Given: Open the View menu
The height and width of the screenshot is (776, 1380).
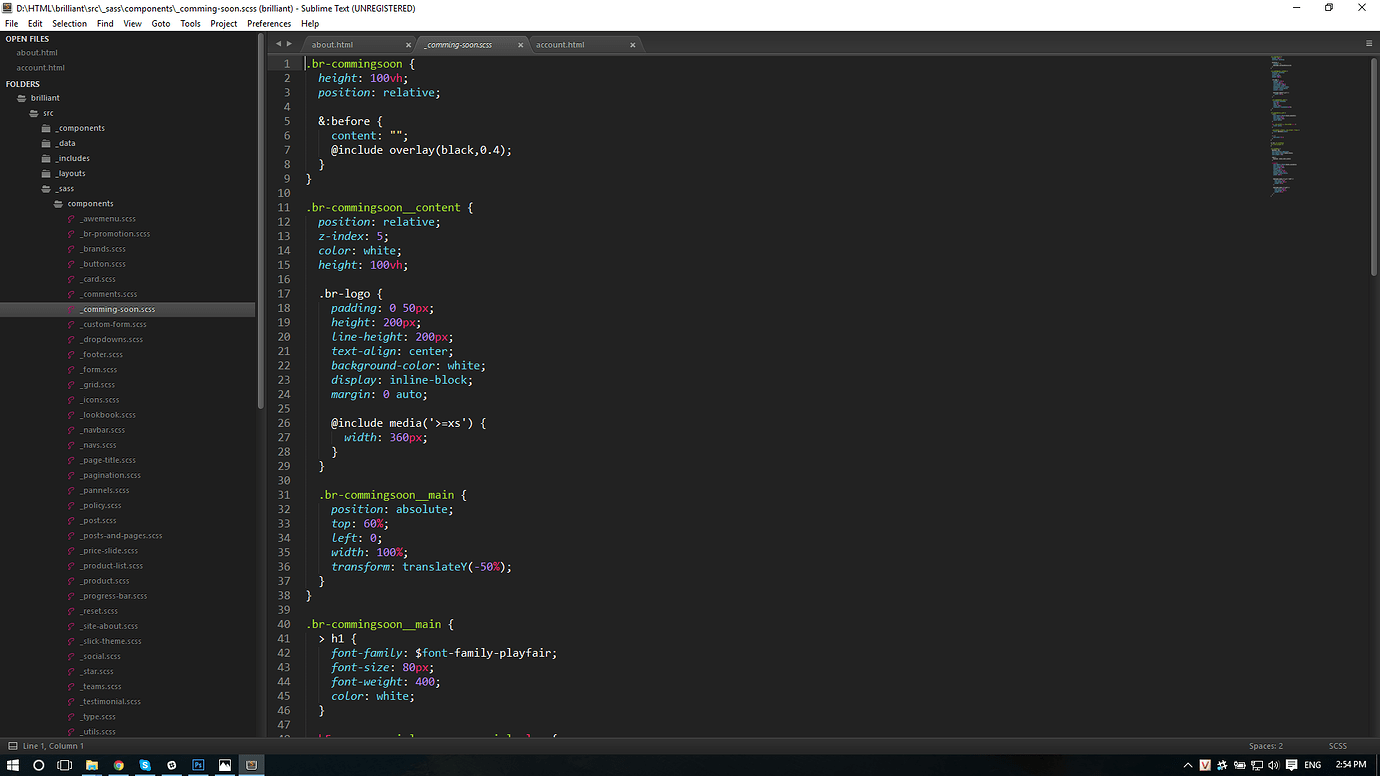Looking at the screenshot, I should 132,23.
